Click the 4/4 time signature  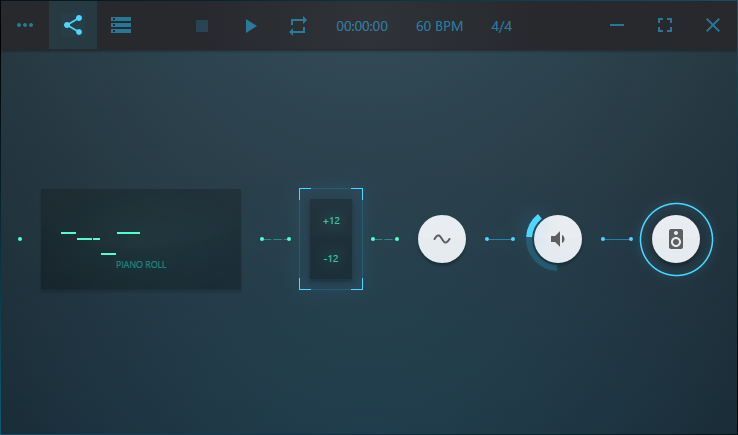click(x=501, y=26)
